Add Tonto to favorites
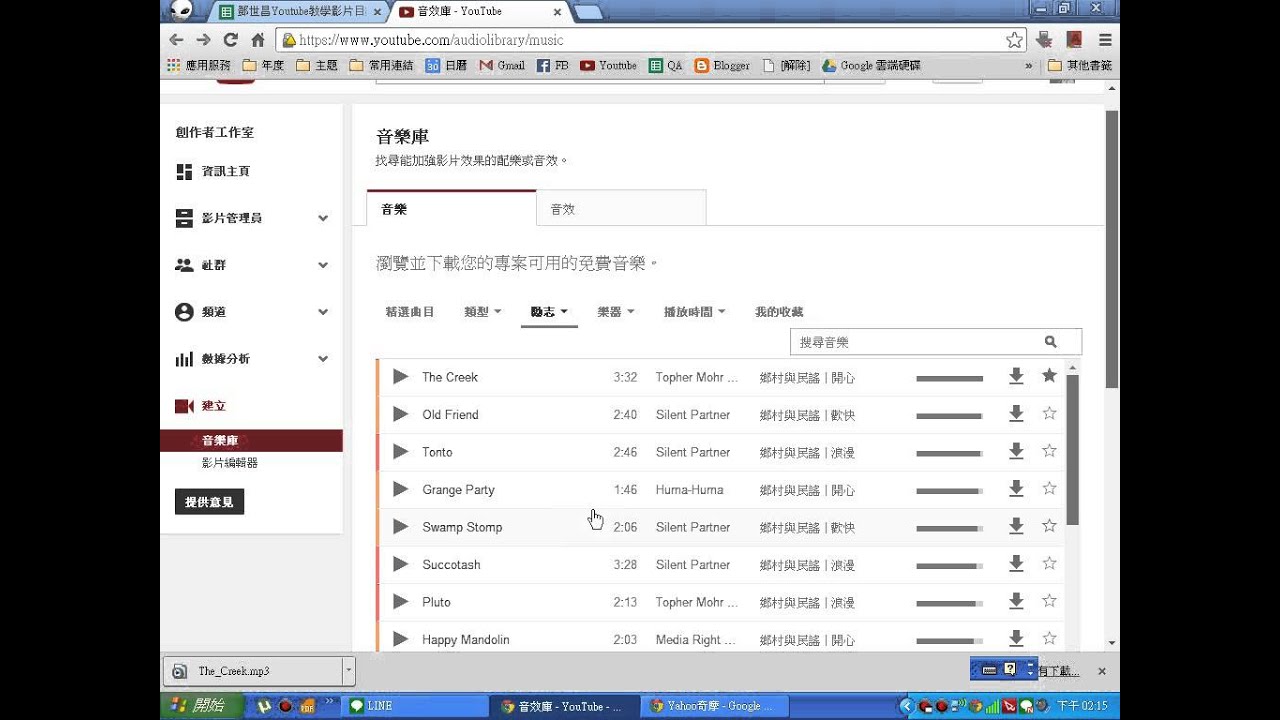This screenshot has height=720, width=1280. [x=1049, y=451]
